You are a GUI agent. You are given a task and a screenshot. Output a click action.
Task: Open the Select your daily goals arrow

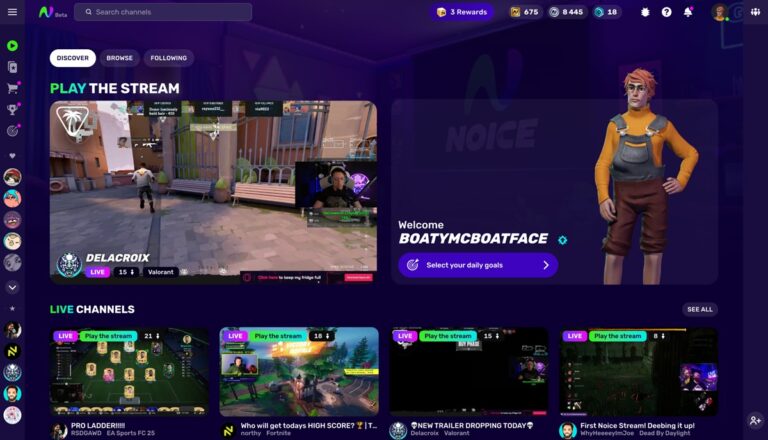[546, 265]
